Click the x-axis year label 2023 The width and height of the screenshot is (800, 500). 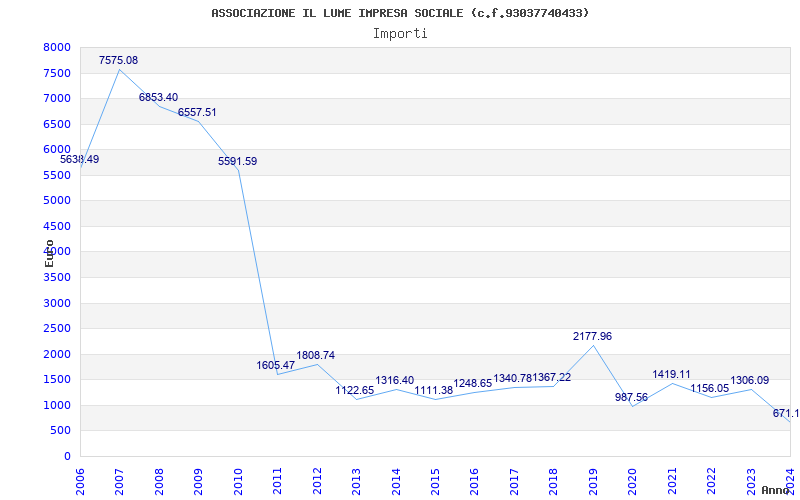(x=751, y=482)
